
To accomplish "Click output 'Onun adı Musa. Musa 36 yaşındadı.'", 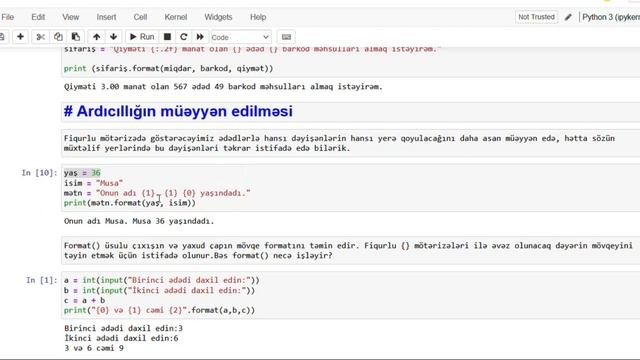I will click(x=139, y=221).
